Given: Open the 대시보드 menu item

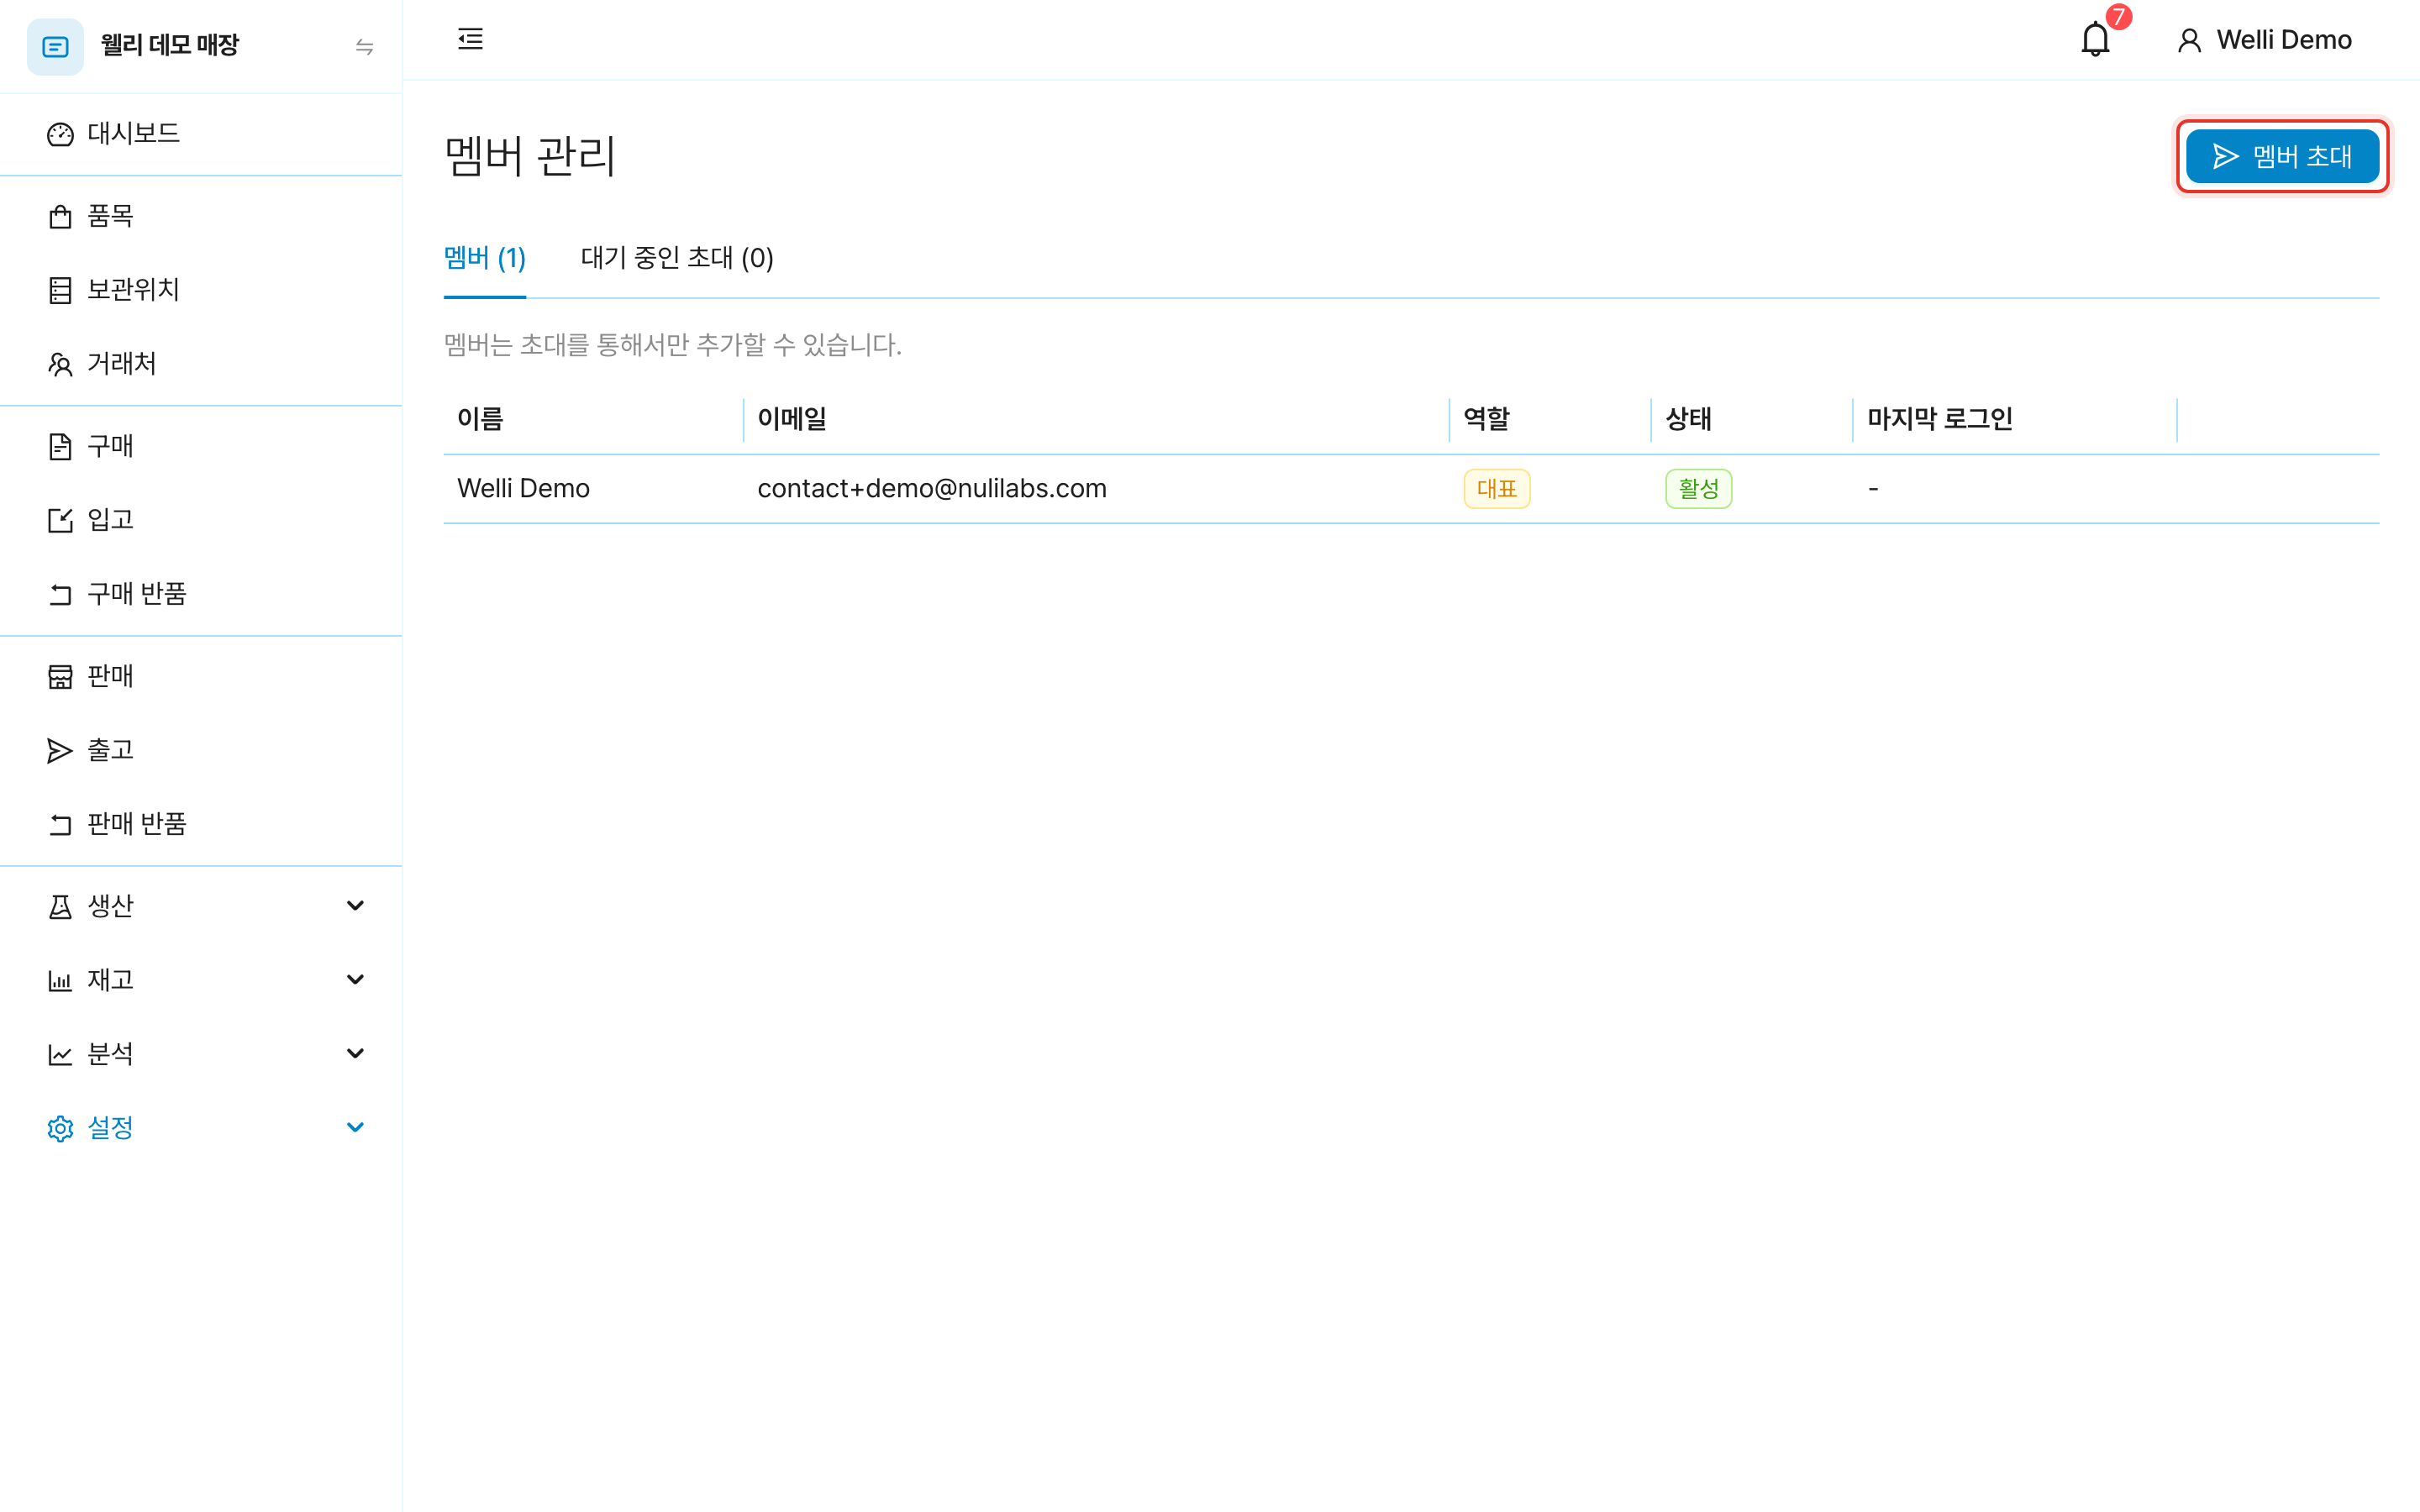Looking at the screenshot, I should point(201,134).
